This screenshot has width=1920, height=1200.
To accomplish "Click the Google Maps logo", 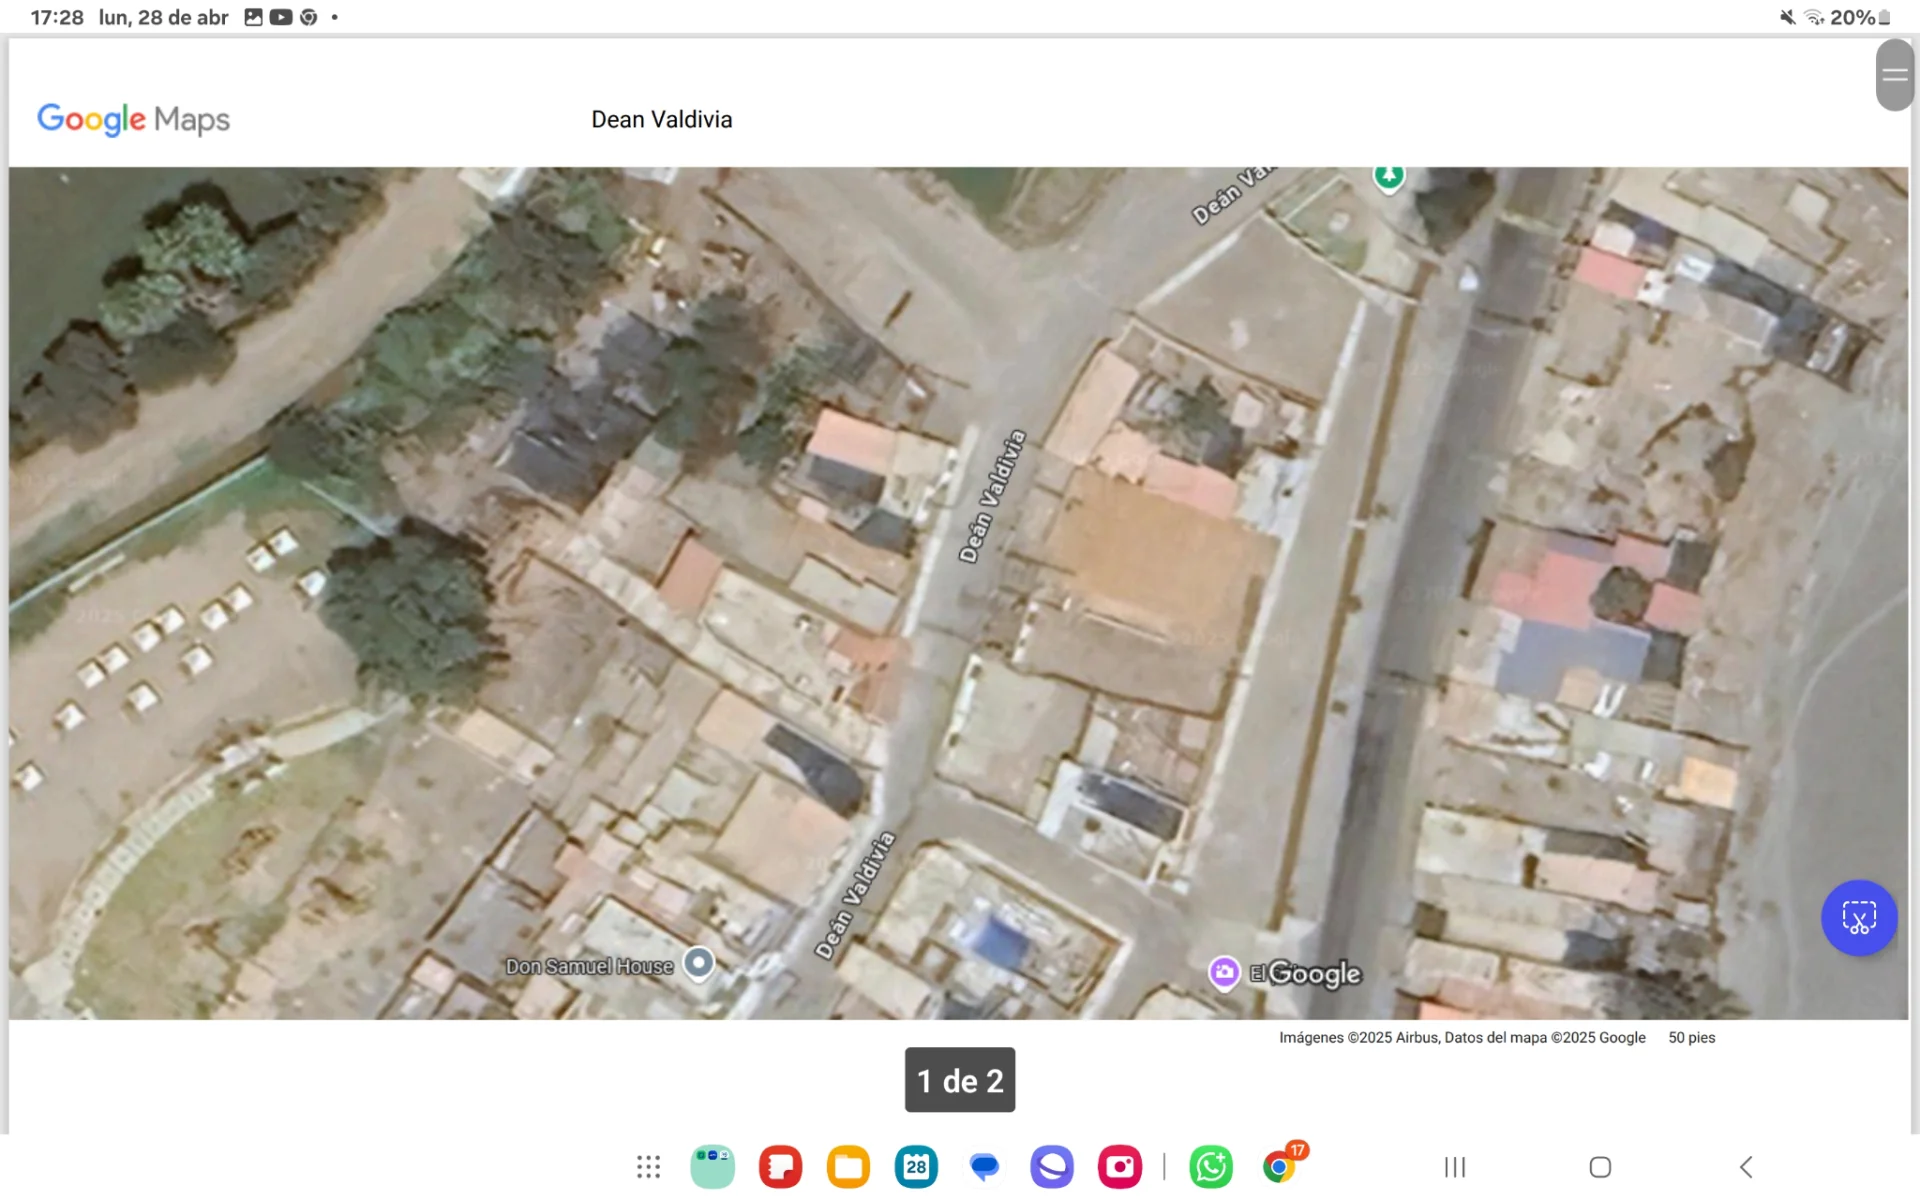I will pos(133,120).
